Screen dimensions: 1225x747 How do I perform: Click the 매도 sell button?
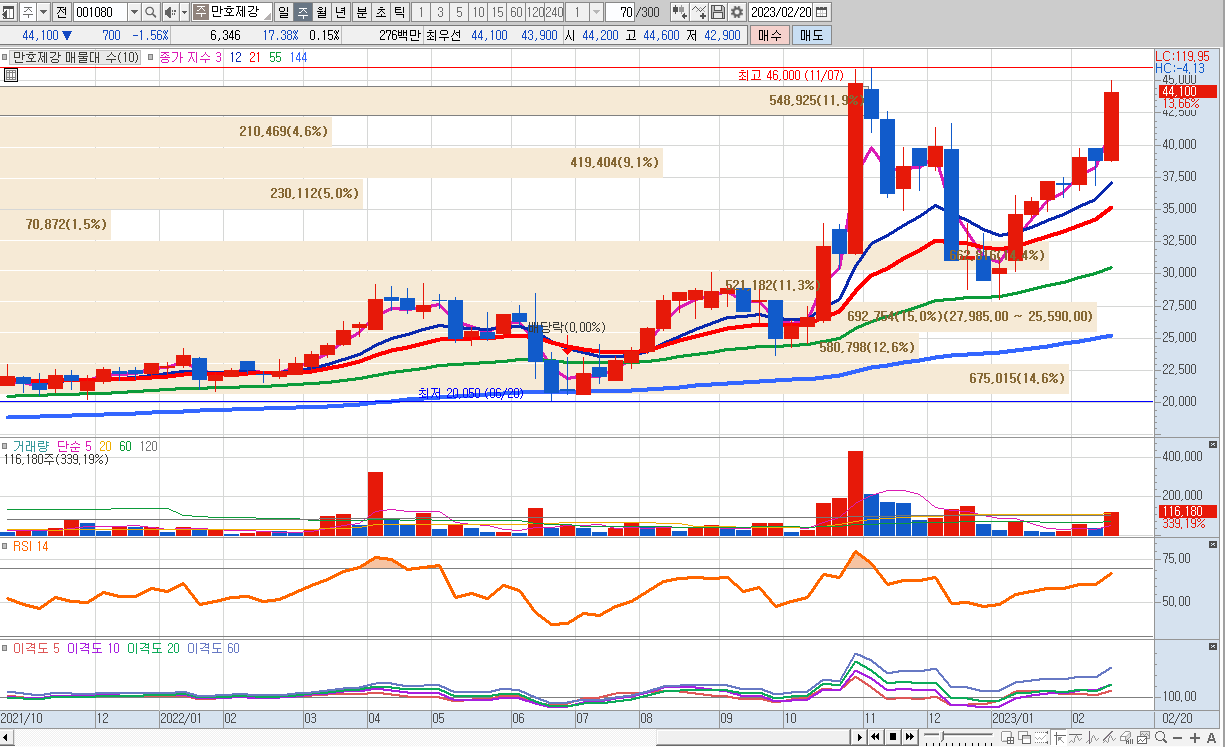coord(811,35)
